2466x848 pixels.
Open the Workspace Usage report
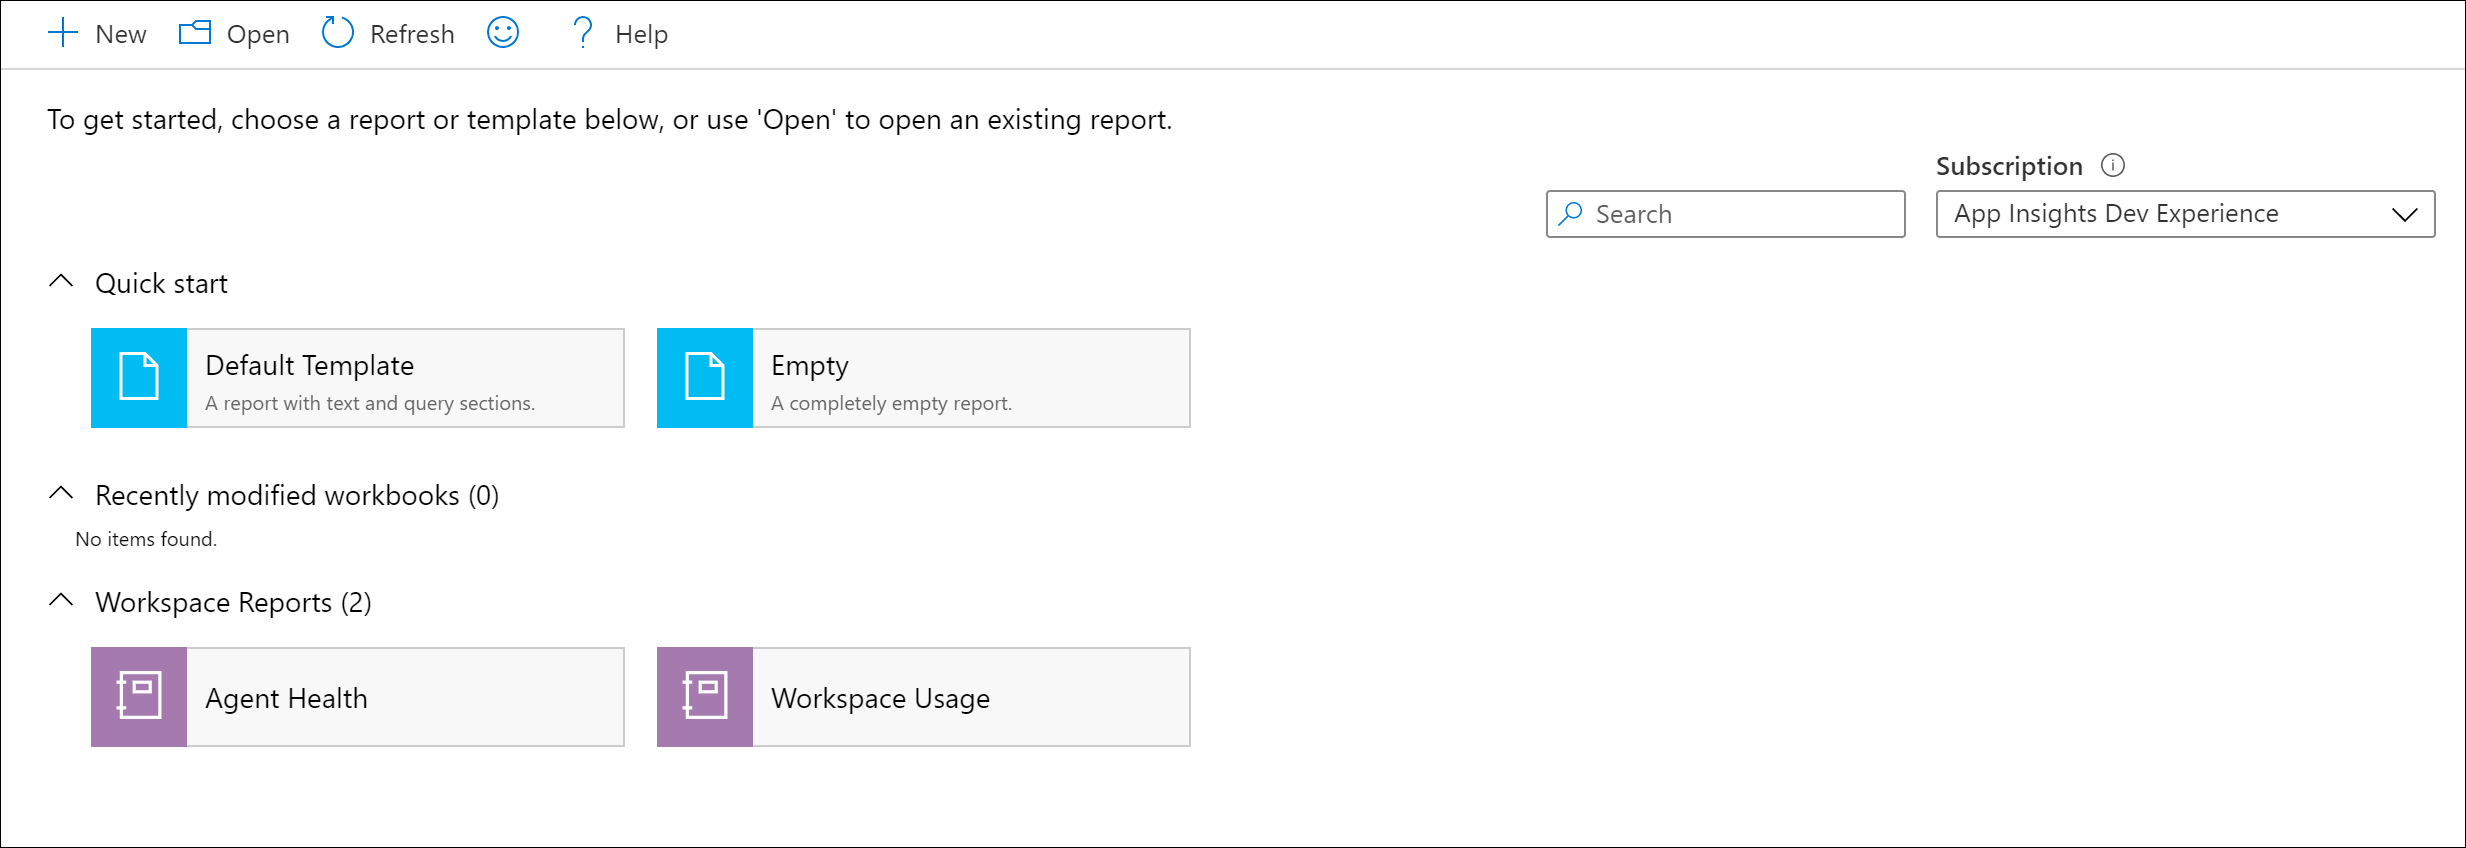pyautogui.click(x=880, y=698)
